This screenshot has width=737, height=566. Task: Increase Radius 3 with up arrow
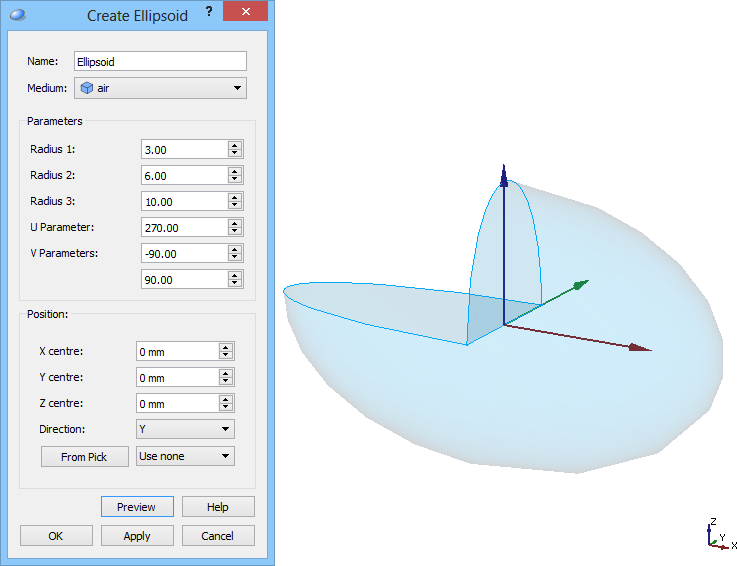coord(235,197)
